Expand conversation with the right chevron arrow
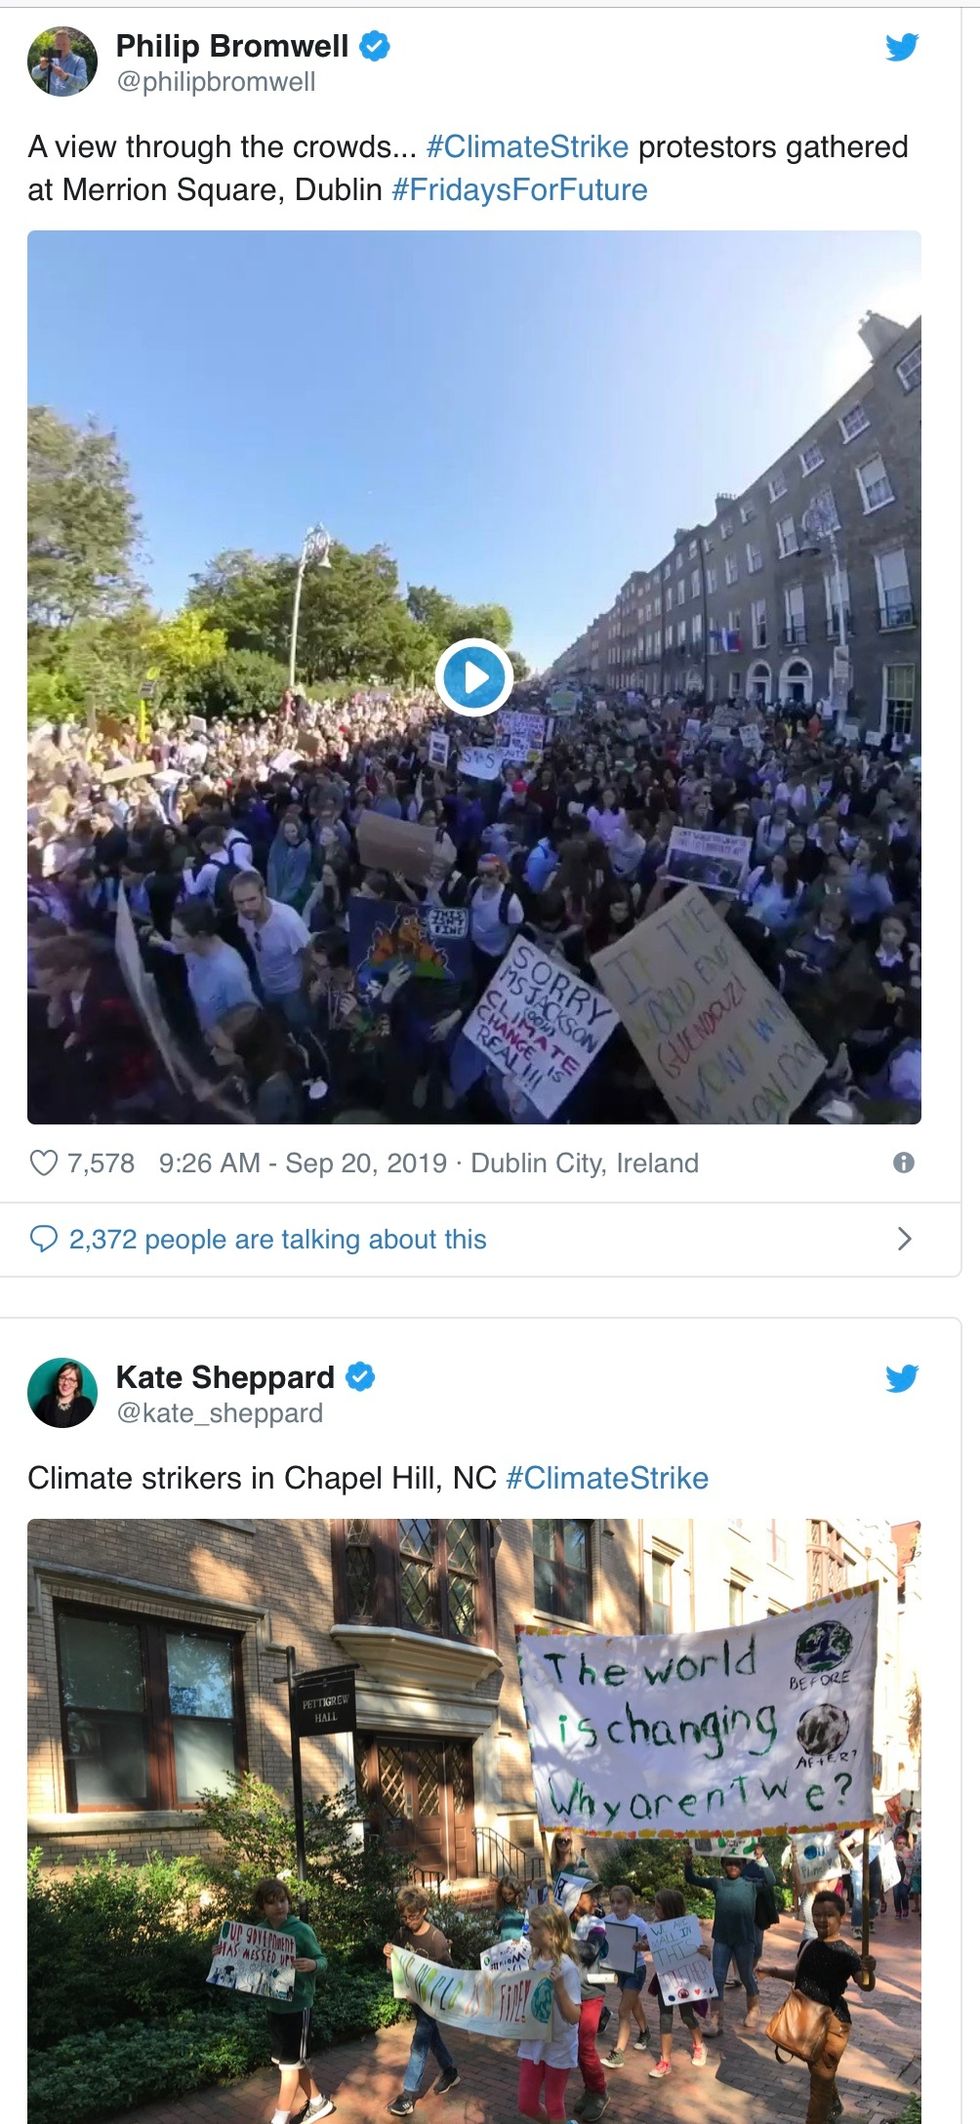This screenshot has width=980, height=2124. point(904,1239)
